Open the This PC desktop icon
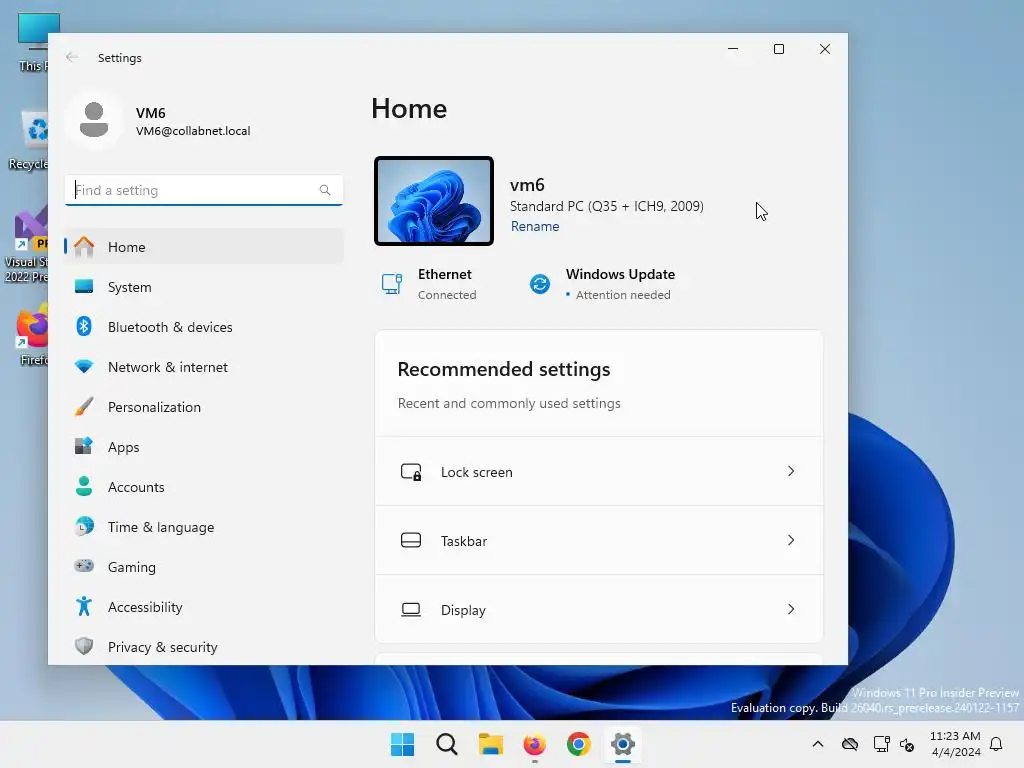Image resolution: width=1024 pixels, height=768 pixels. (35, 42)
